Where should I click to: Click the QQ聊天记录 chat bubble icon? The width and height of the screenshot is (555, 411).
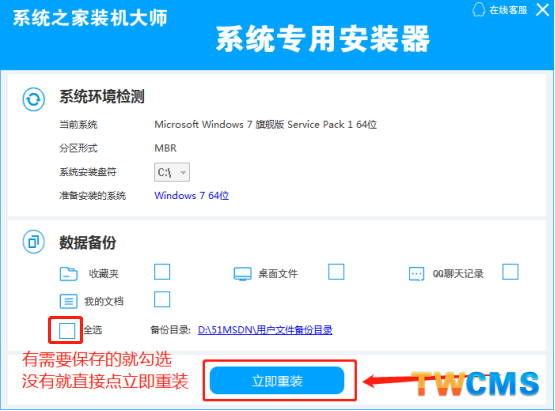tap(417, 274)
